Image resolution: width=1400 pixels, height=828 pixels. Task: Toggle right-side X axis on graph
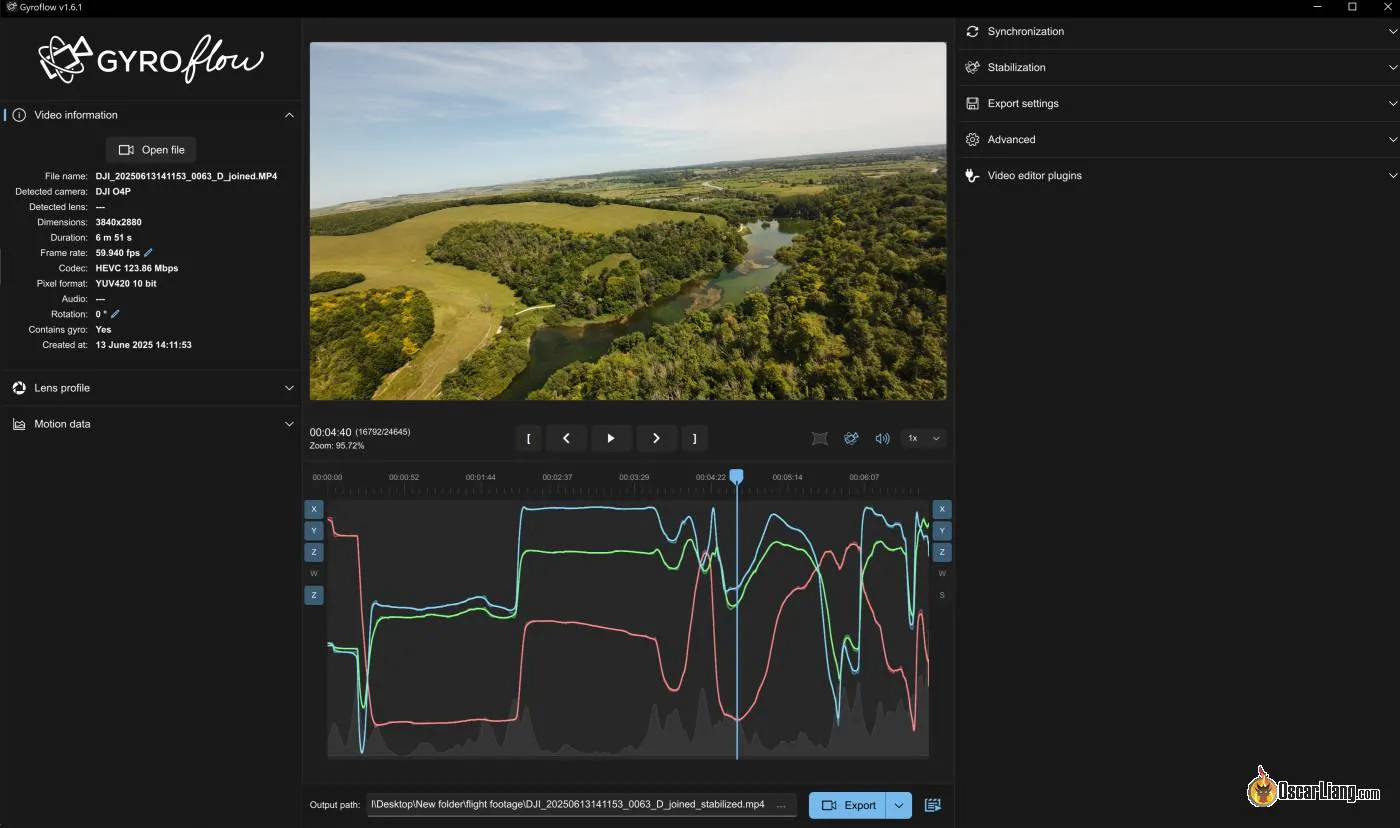pyautogui.click(x=942, y=509)
